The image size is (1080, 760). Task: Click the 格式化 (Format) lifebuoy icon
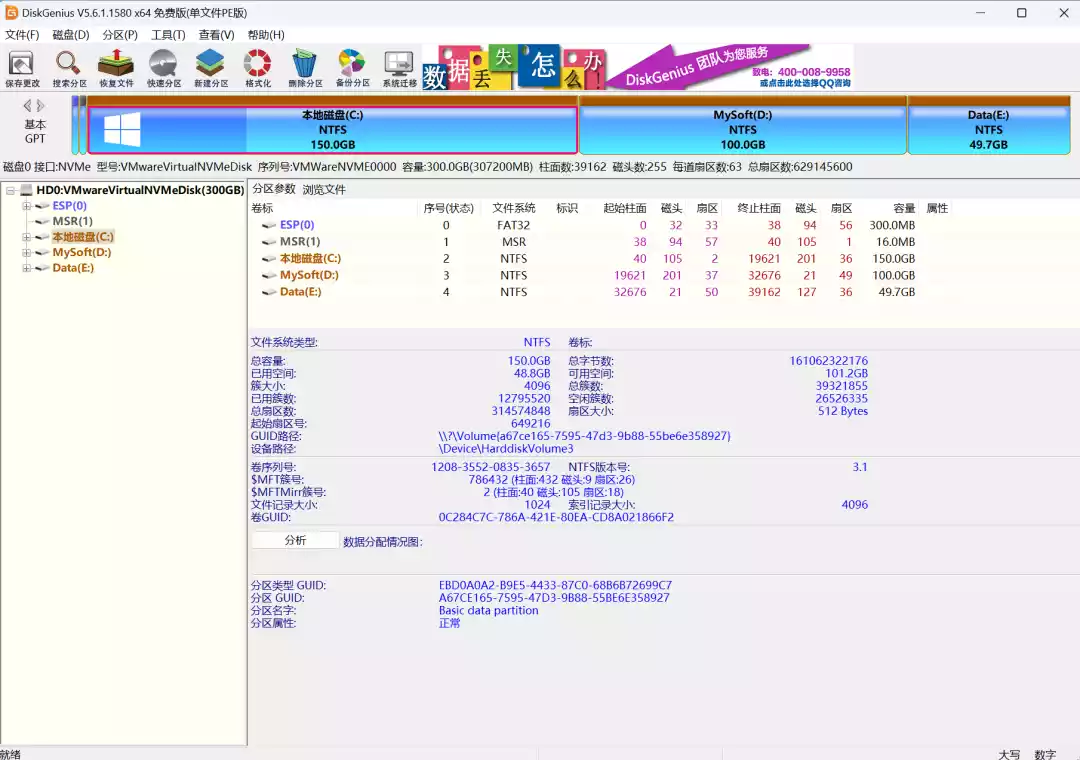(x=258, y=67)
